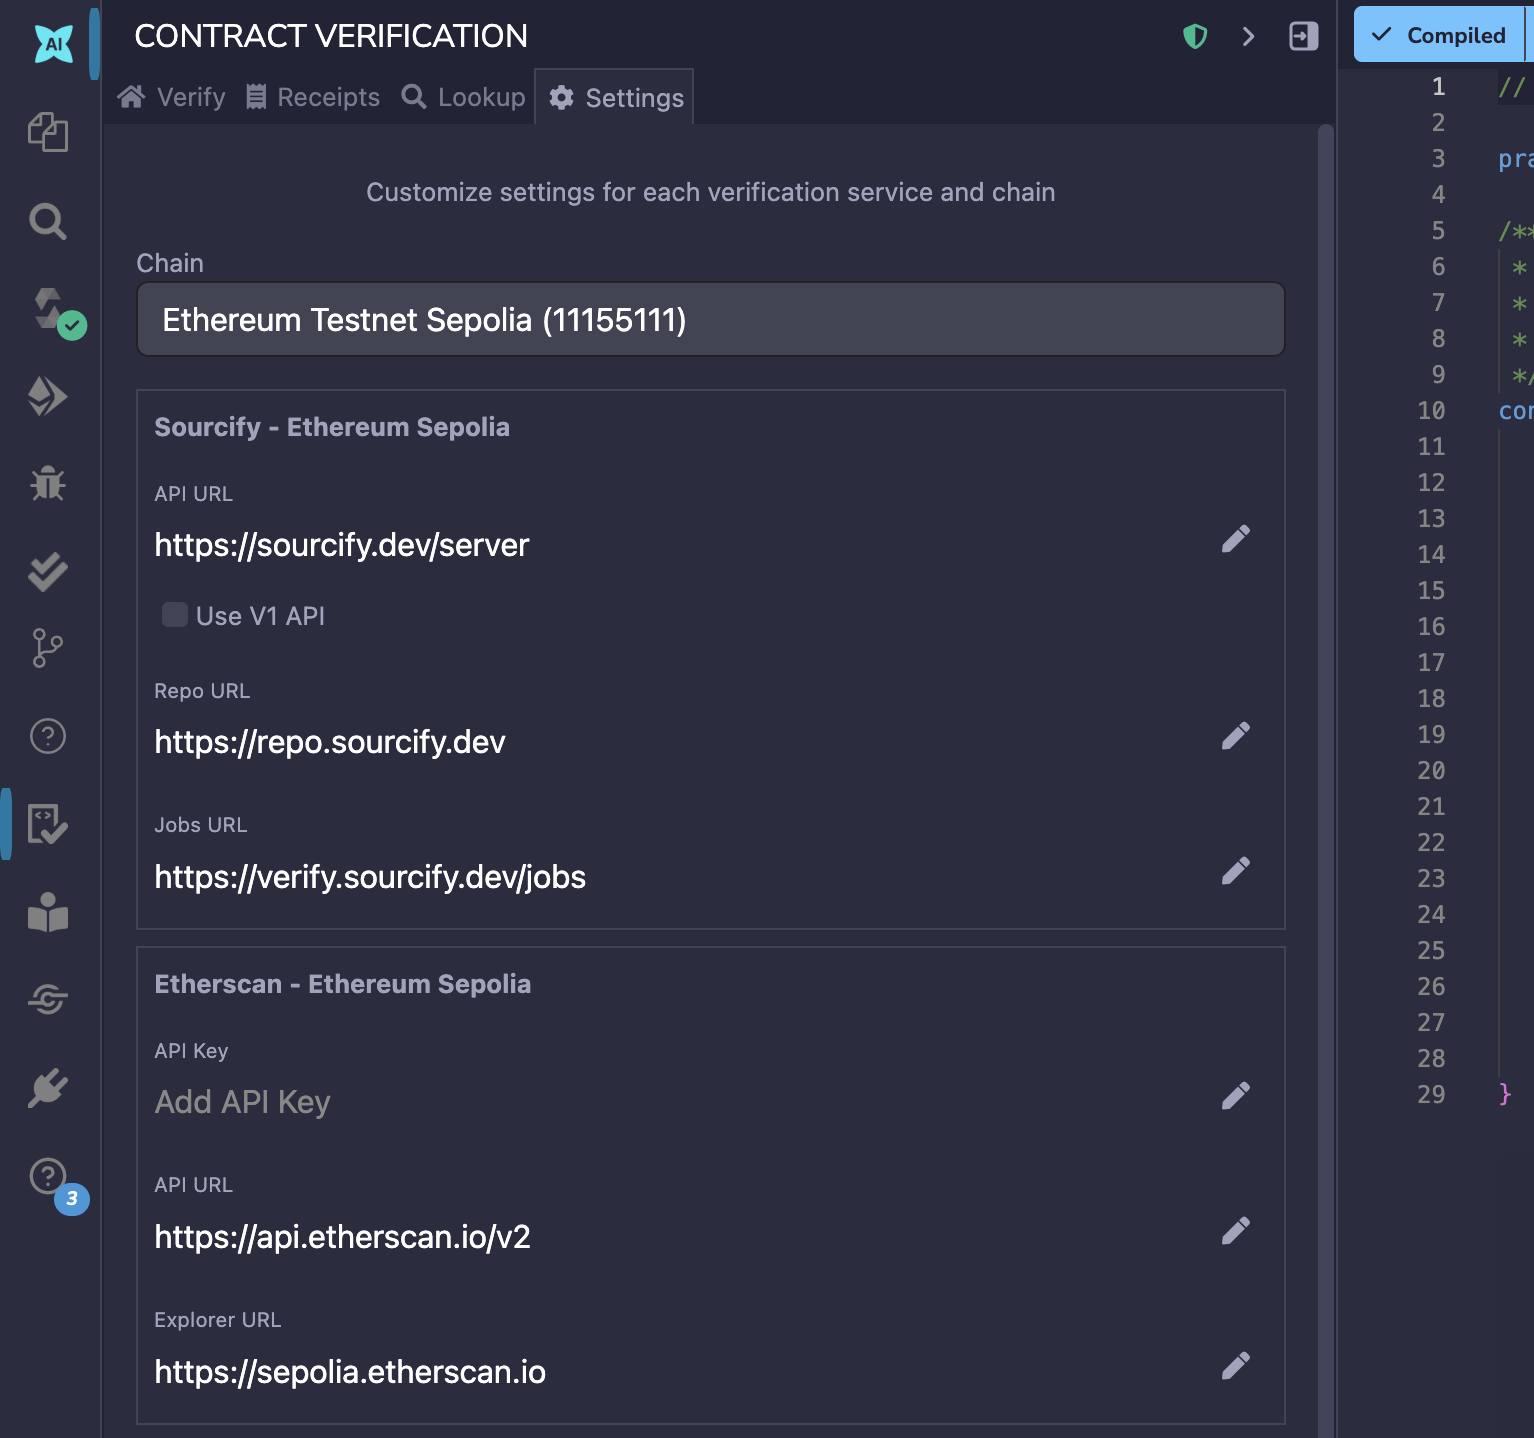Open the Plugin manager plug icon

pyautogui.click(x=48, y=1088)
